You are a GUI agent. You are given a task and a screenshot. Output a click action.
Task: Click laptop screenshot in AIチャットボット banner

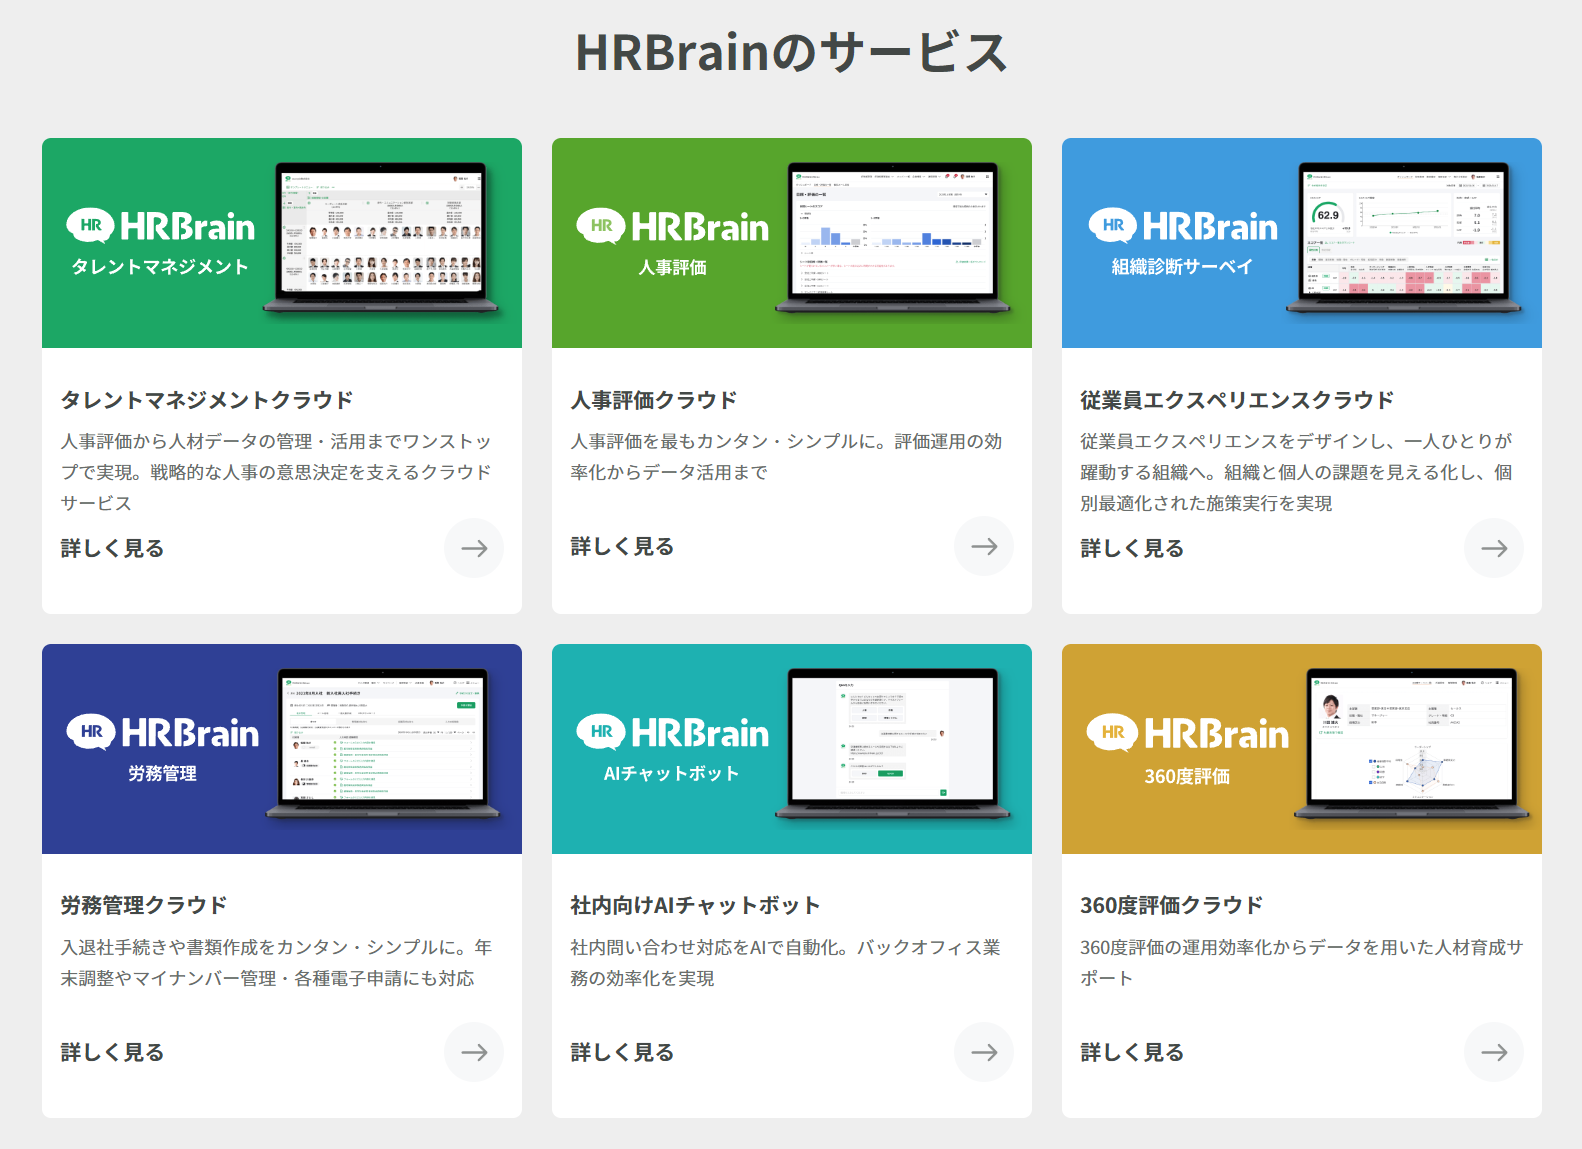(893, 740)
